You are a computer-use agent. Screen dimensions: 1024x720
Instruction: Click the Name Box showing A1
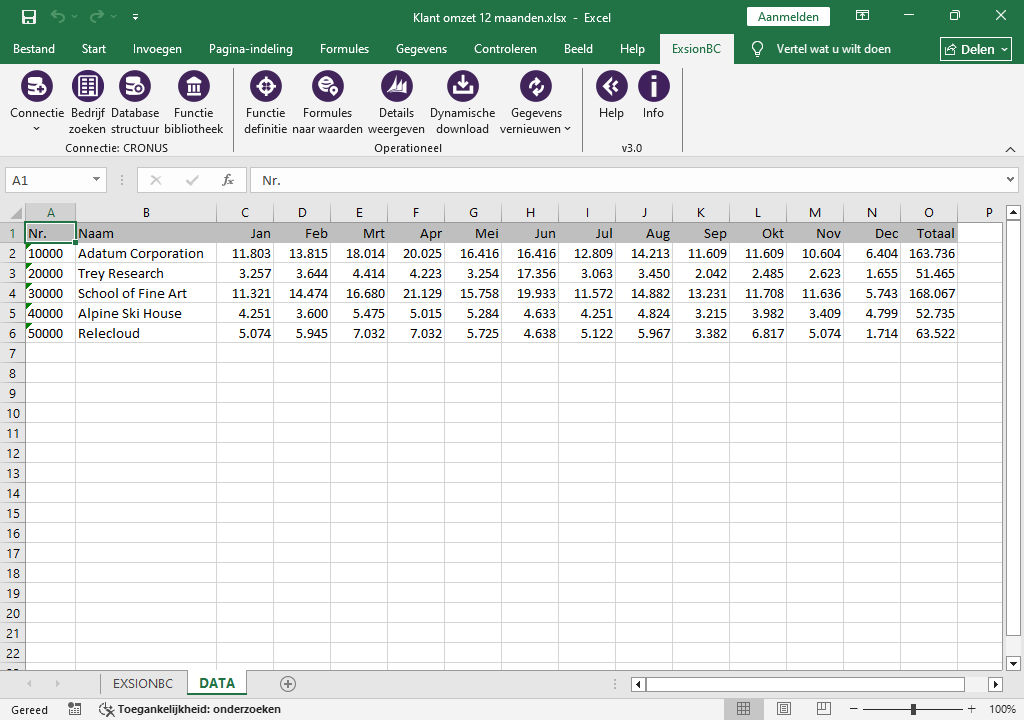[47, 180]
